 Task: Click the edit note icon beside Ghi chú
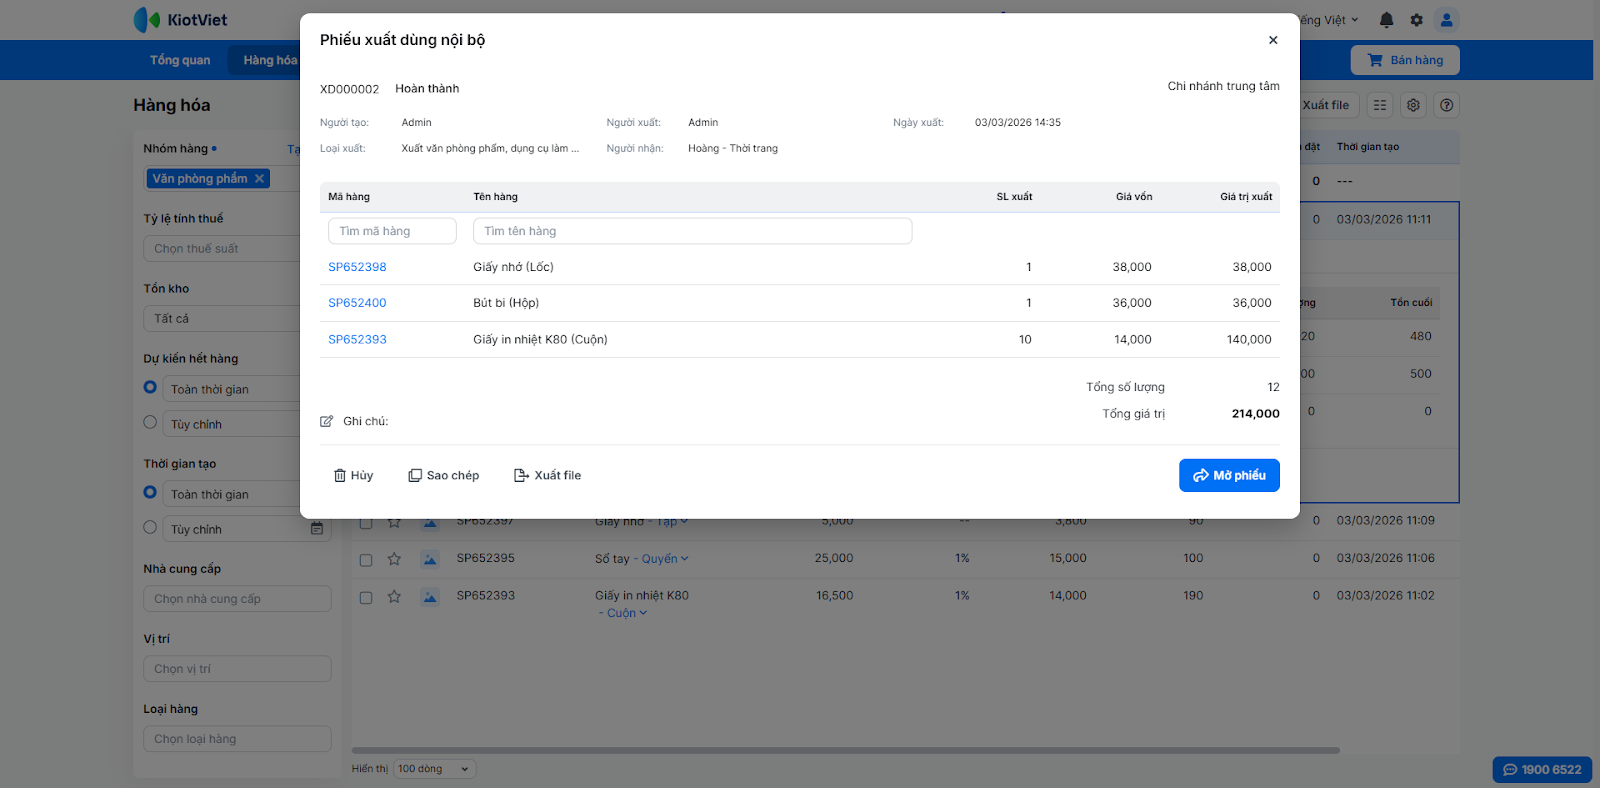coord(327,421)
